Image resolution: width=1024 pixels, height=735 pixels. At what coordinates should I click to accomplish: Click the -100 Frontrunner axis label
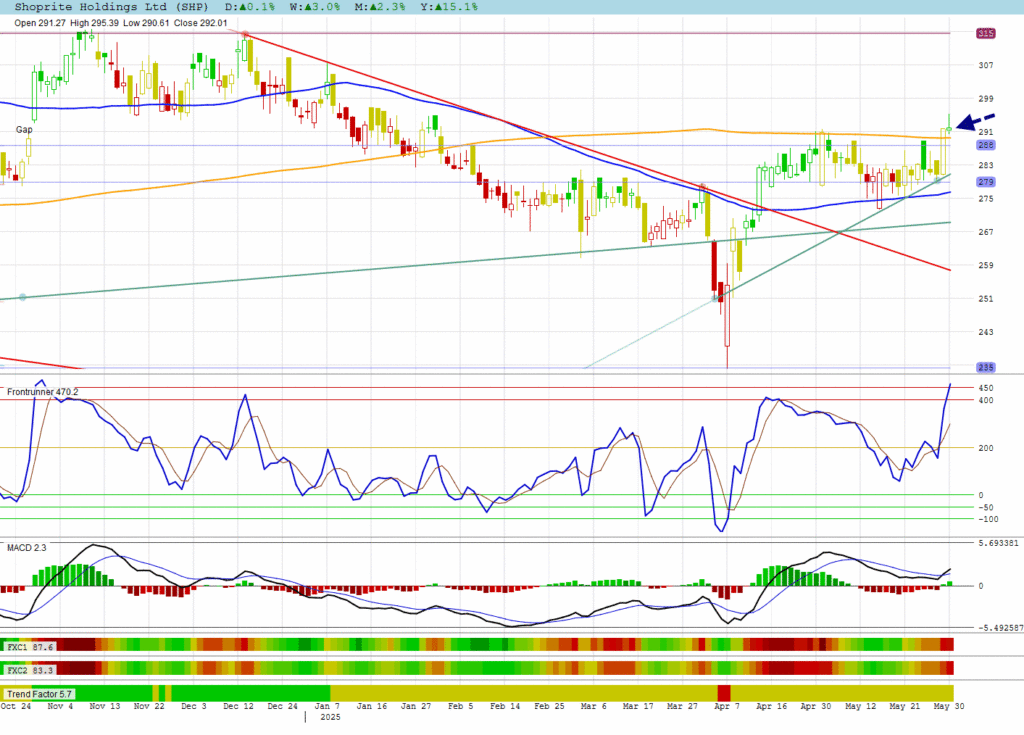[x=988, y=519]
